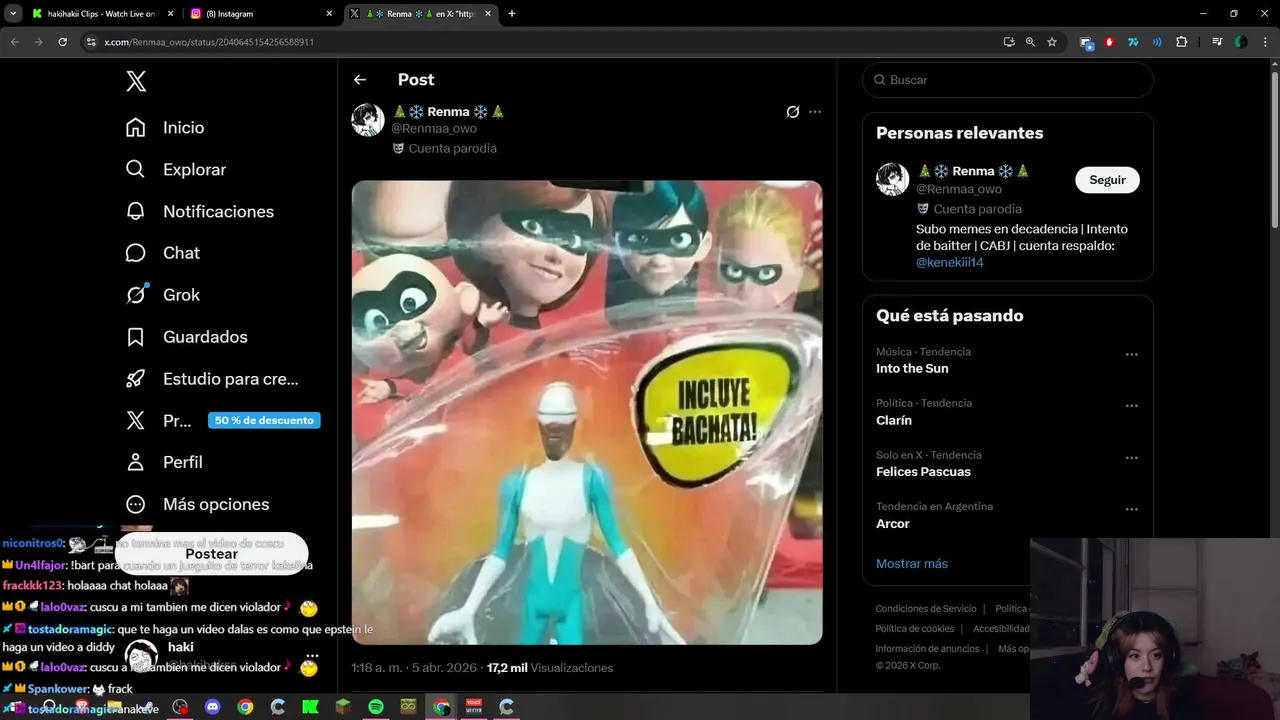Click the install app icon in address bar

point(1009,42)
